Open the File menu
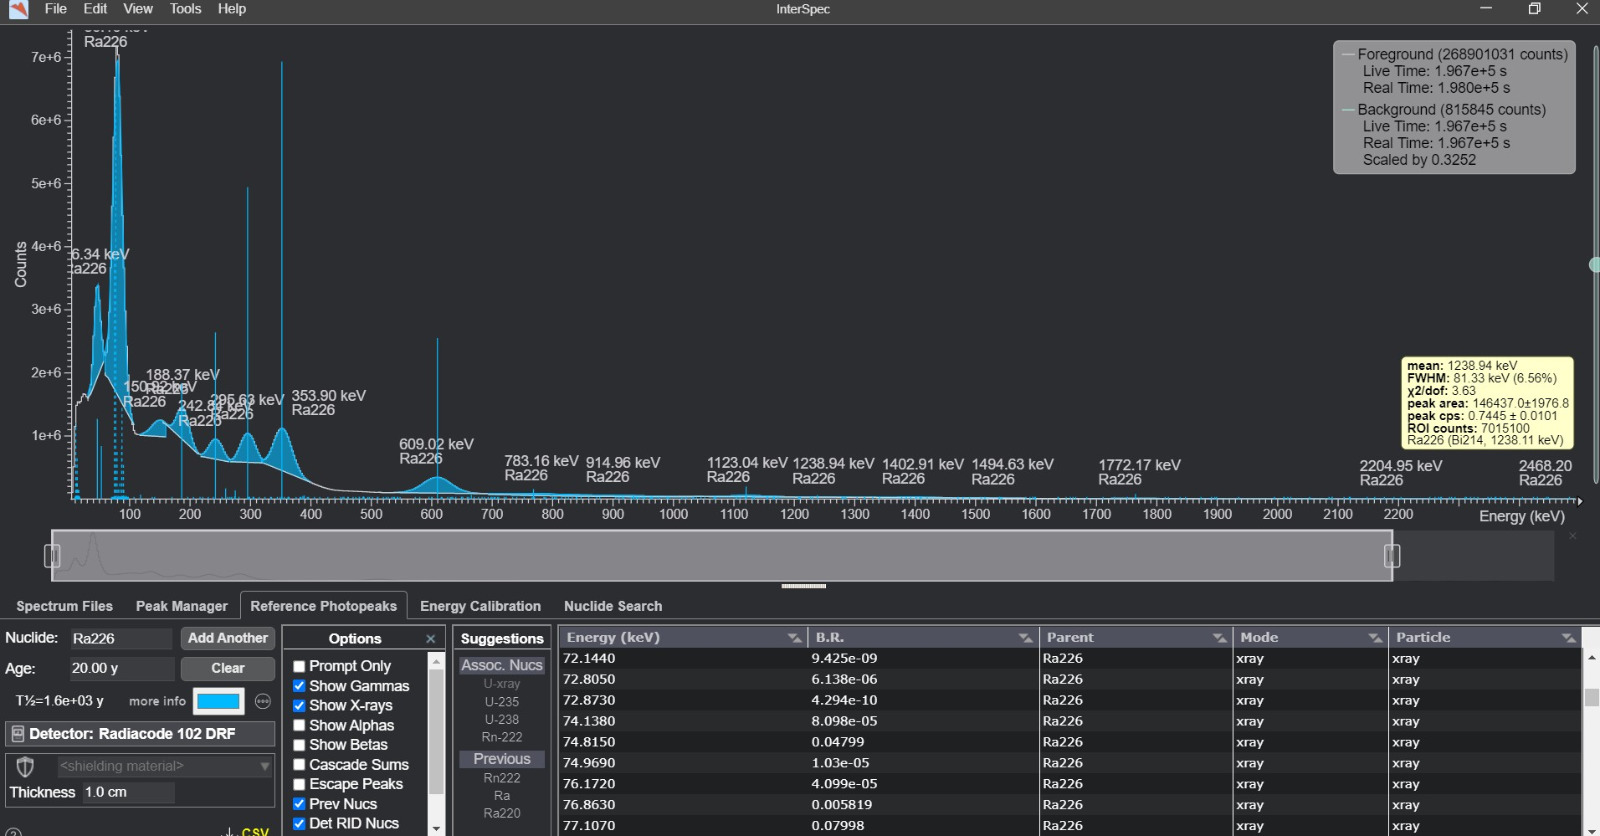This screenshot has width=1600, height=836. [x=56, y=9]
